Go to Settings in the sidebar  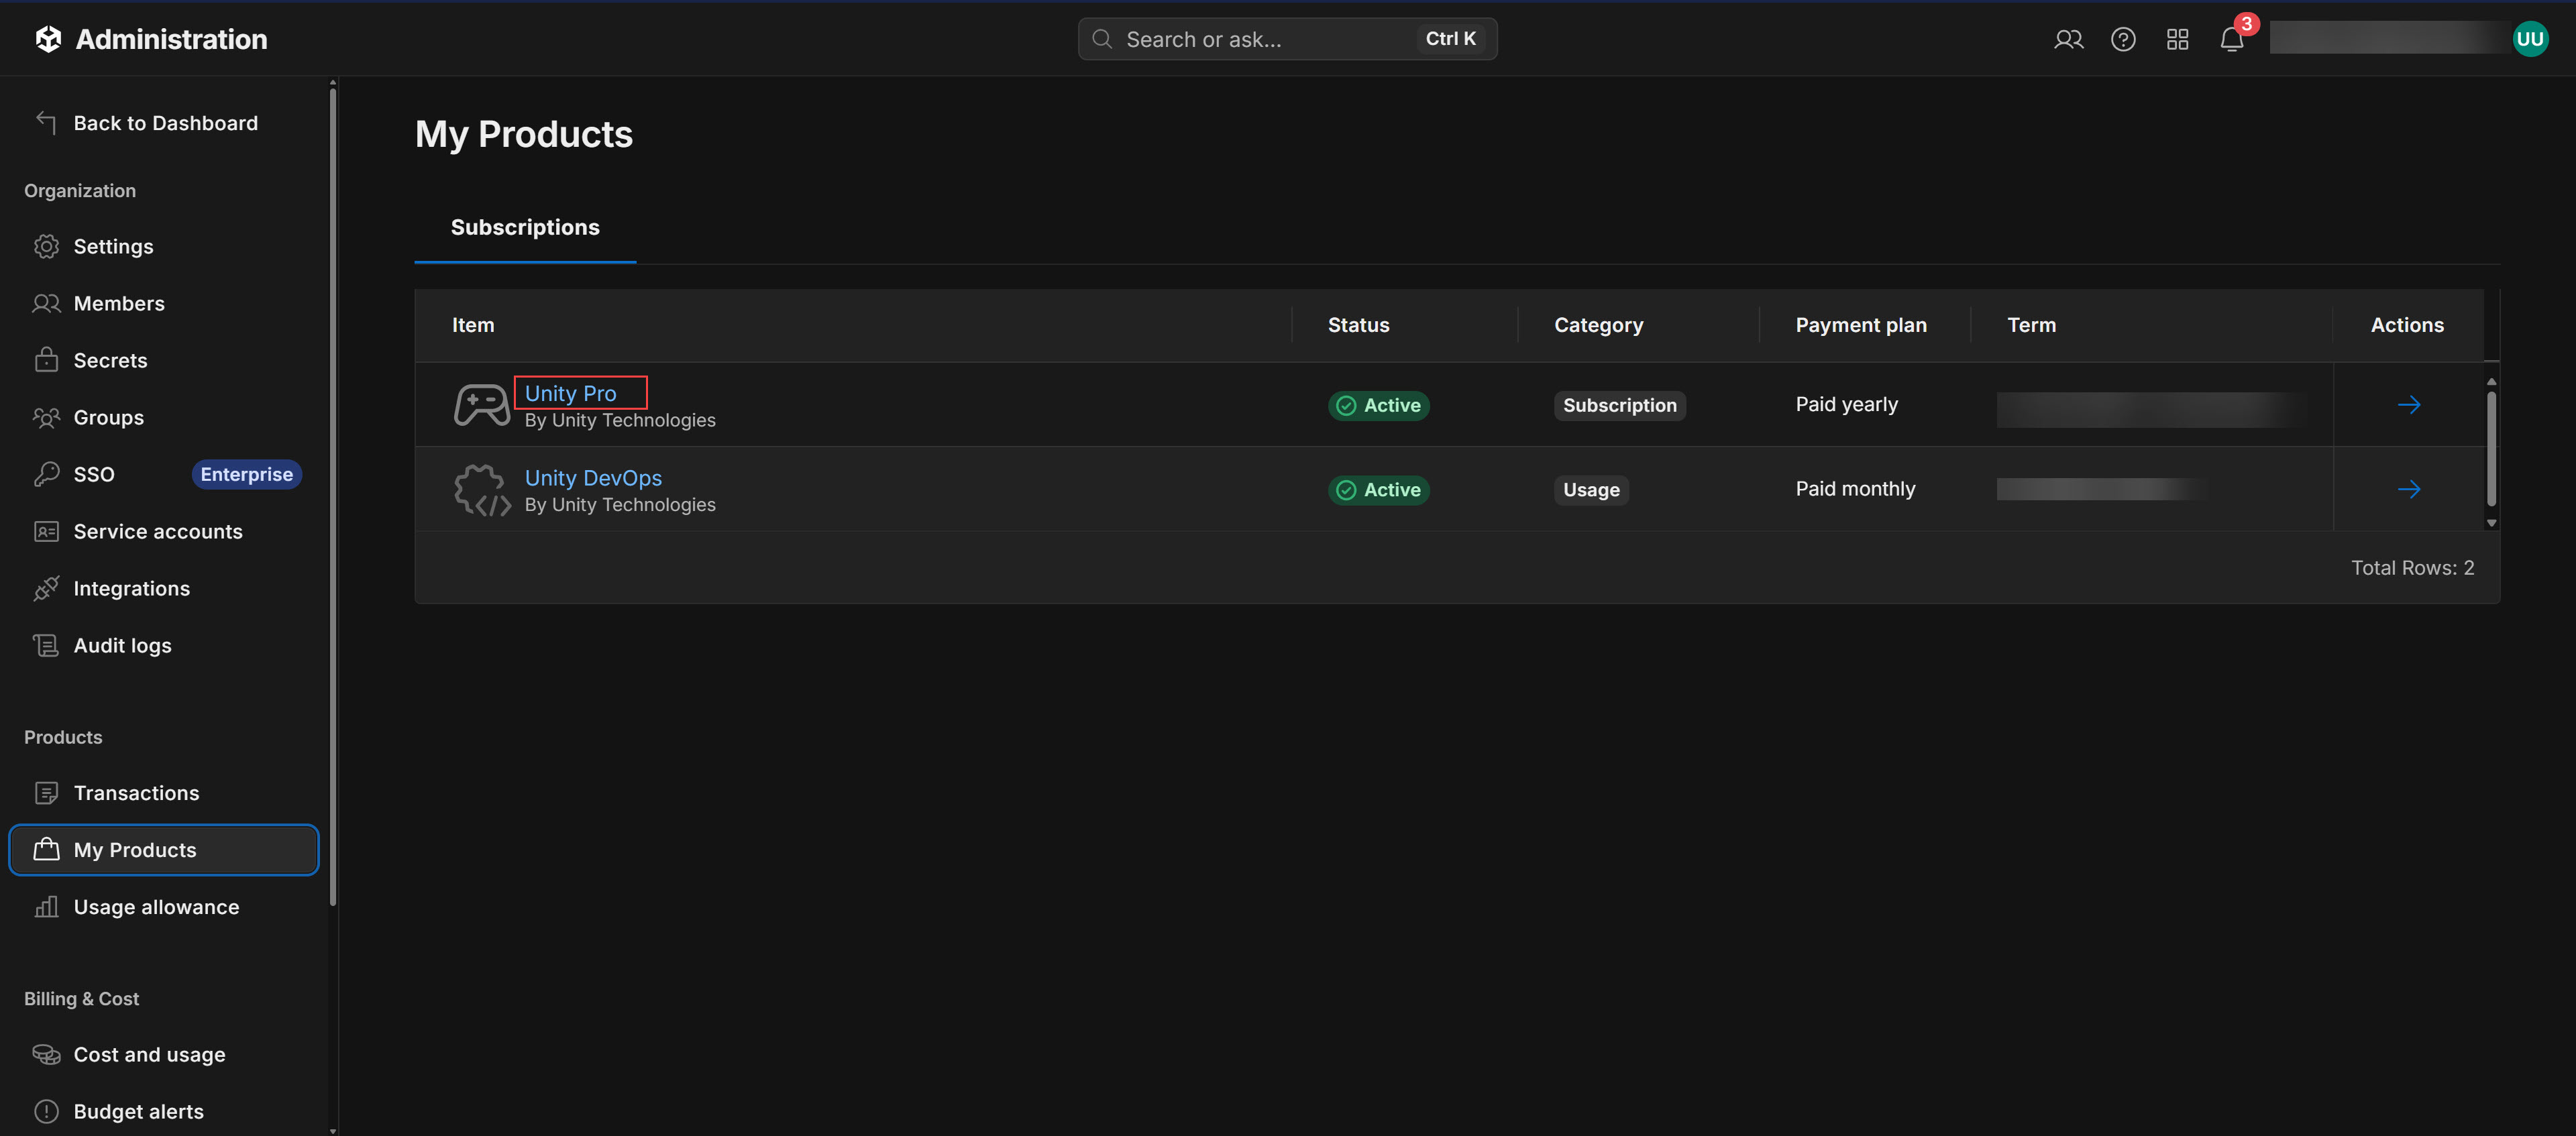(164, 246)
